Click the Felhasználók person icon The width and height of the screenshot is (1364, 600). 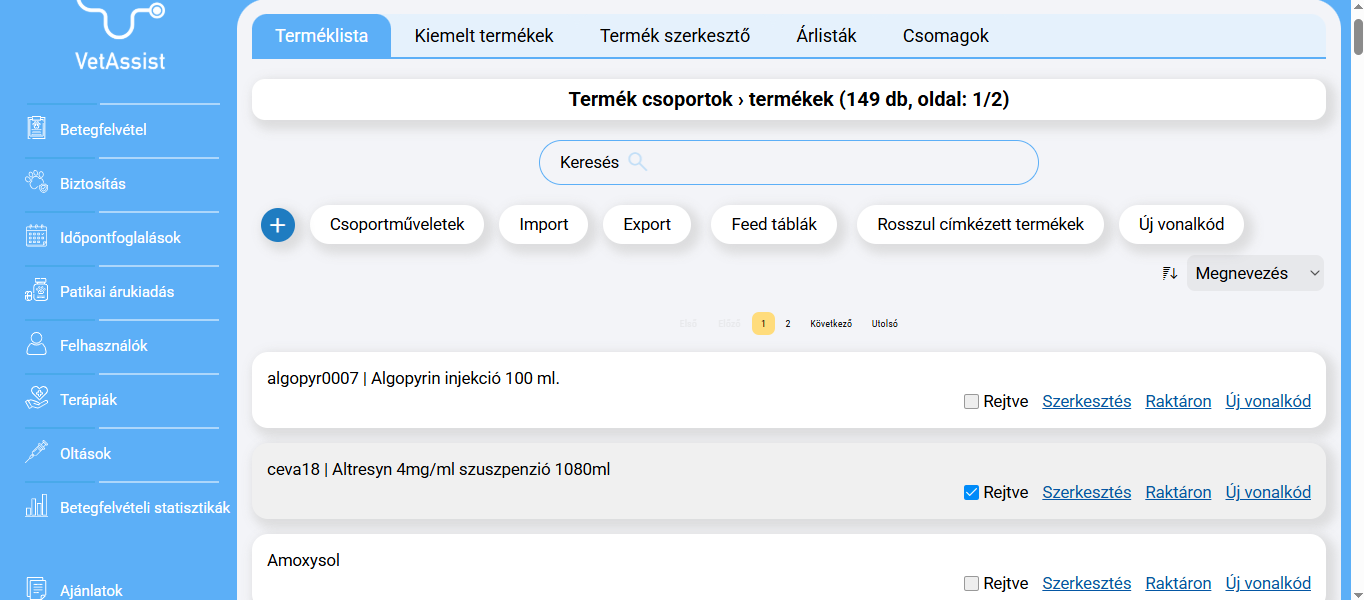37,345
